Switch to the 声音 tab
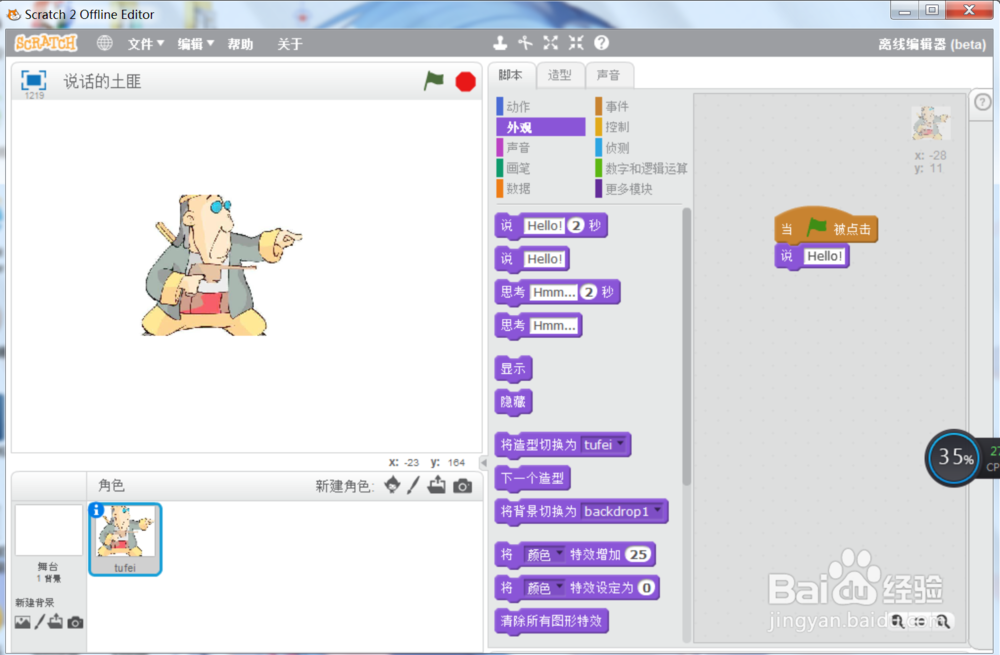 [609, 75]
